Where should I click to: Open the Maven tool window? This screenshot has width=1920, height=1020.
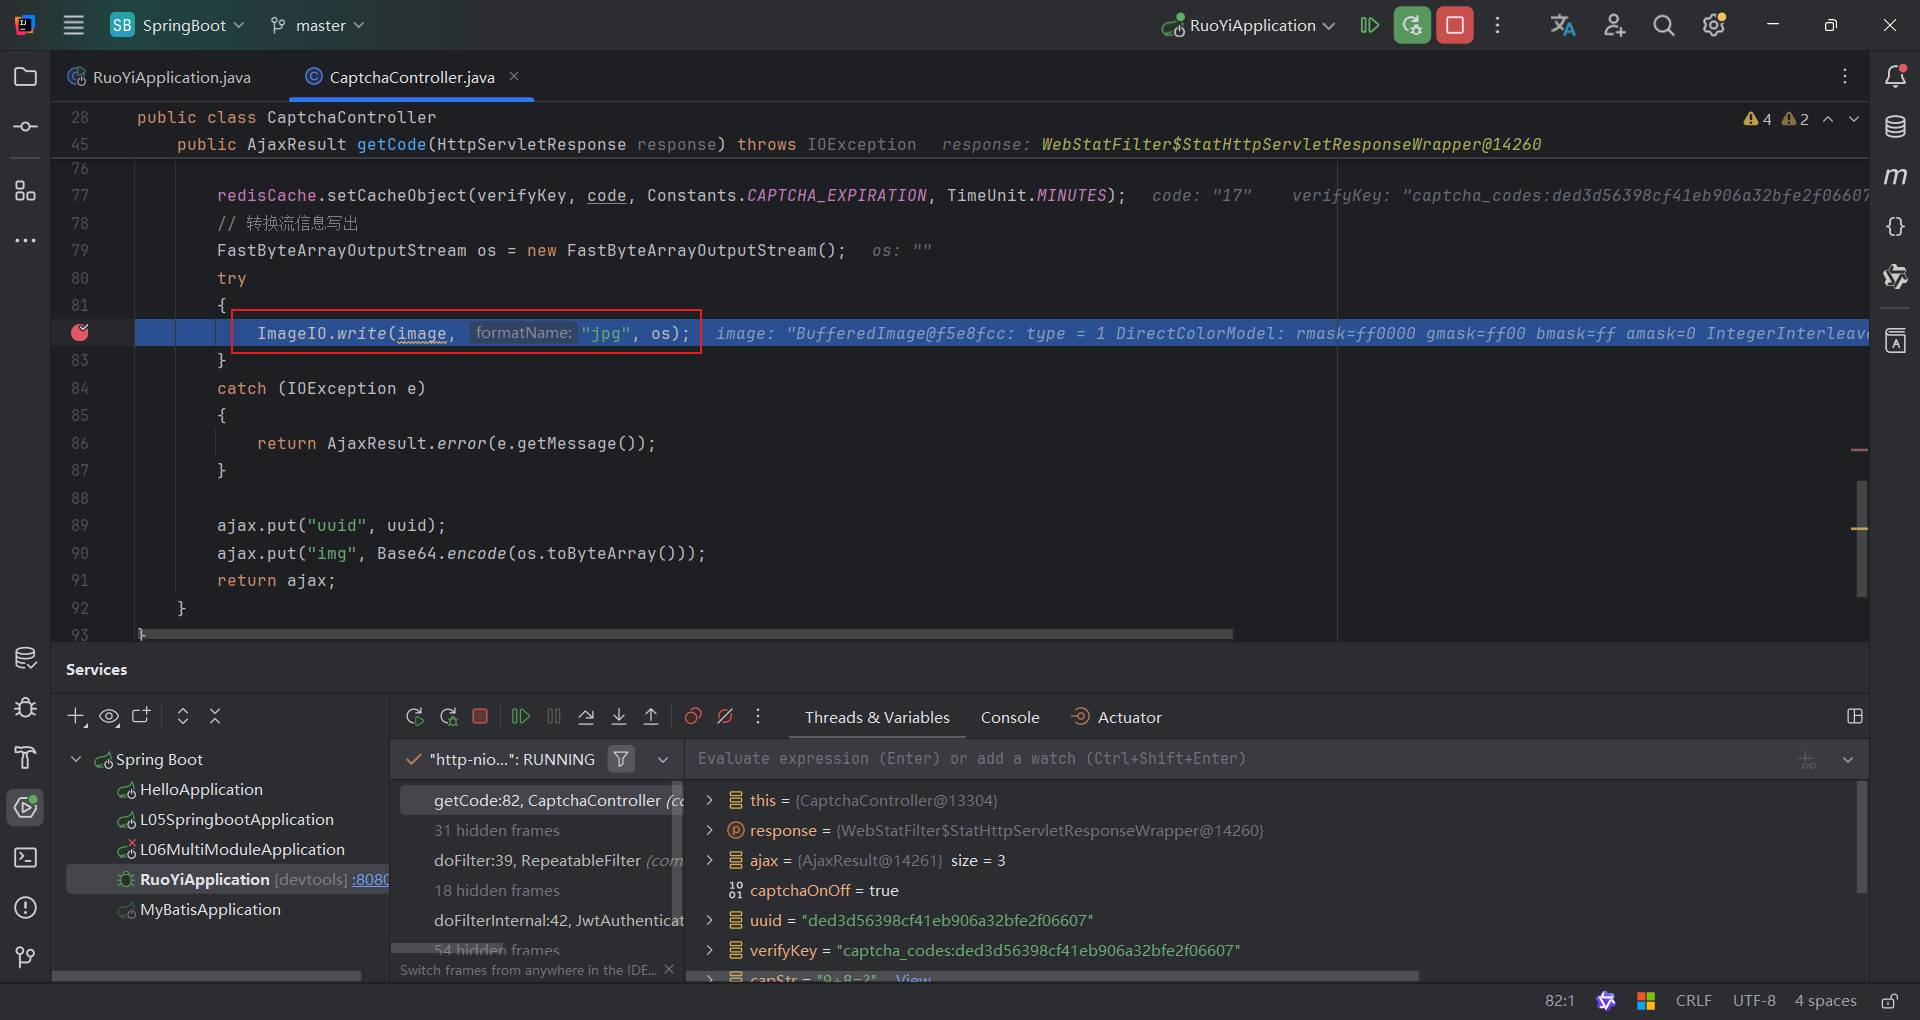pyautogui.click(x=1895, y=177)
